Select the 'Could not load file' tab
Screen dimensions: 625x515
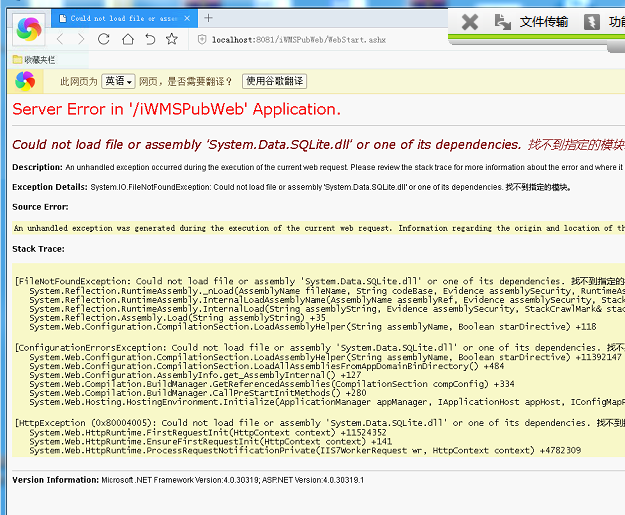click(120, 18)
